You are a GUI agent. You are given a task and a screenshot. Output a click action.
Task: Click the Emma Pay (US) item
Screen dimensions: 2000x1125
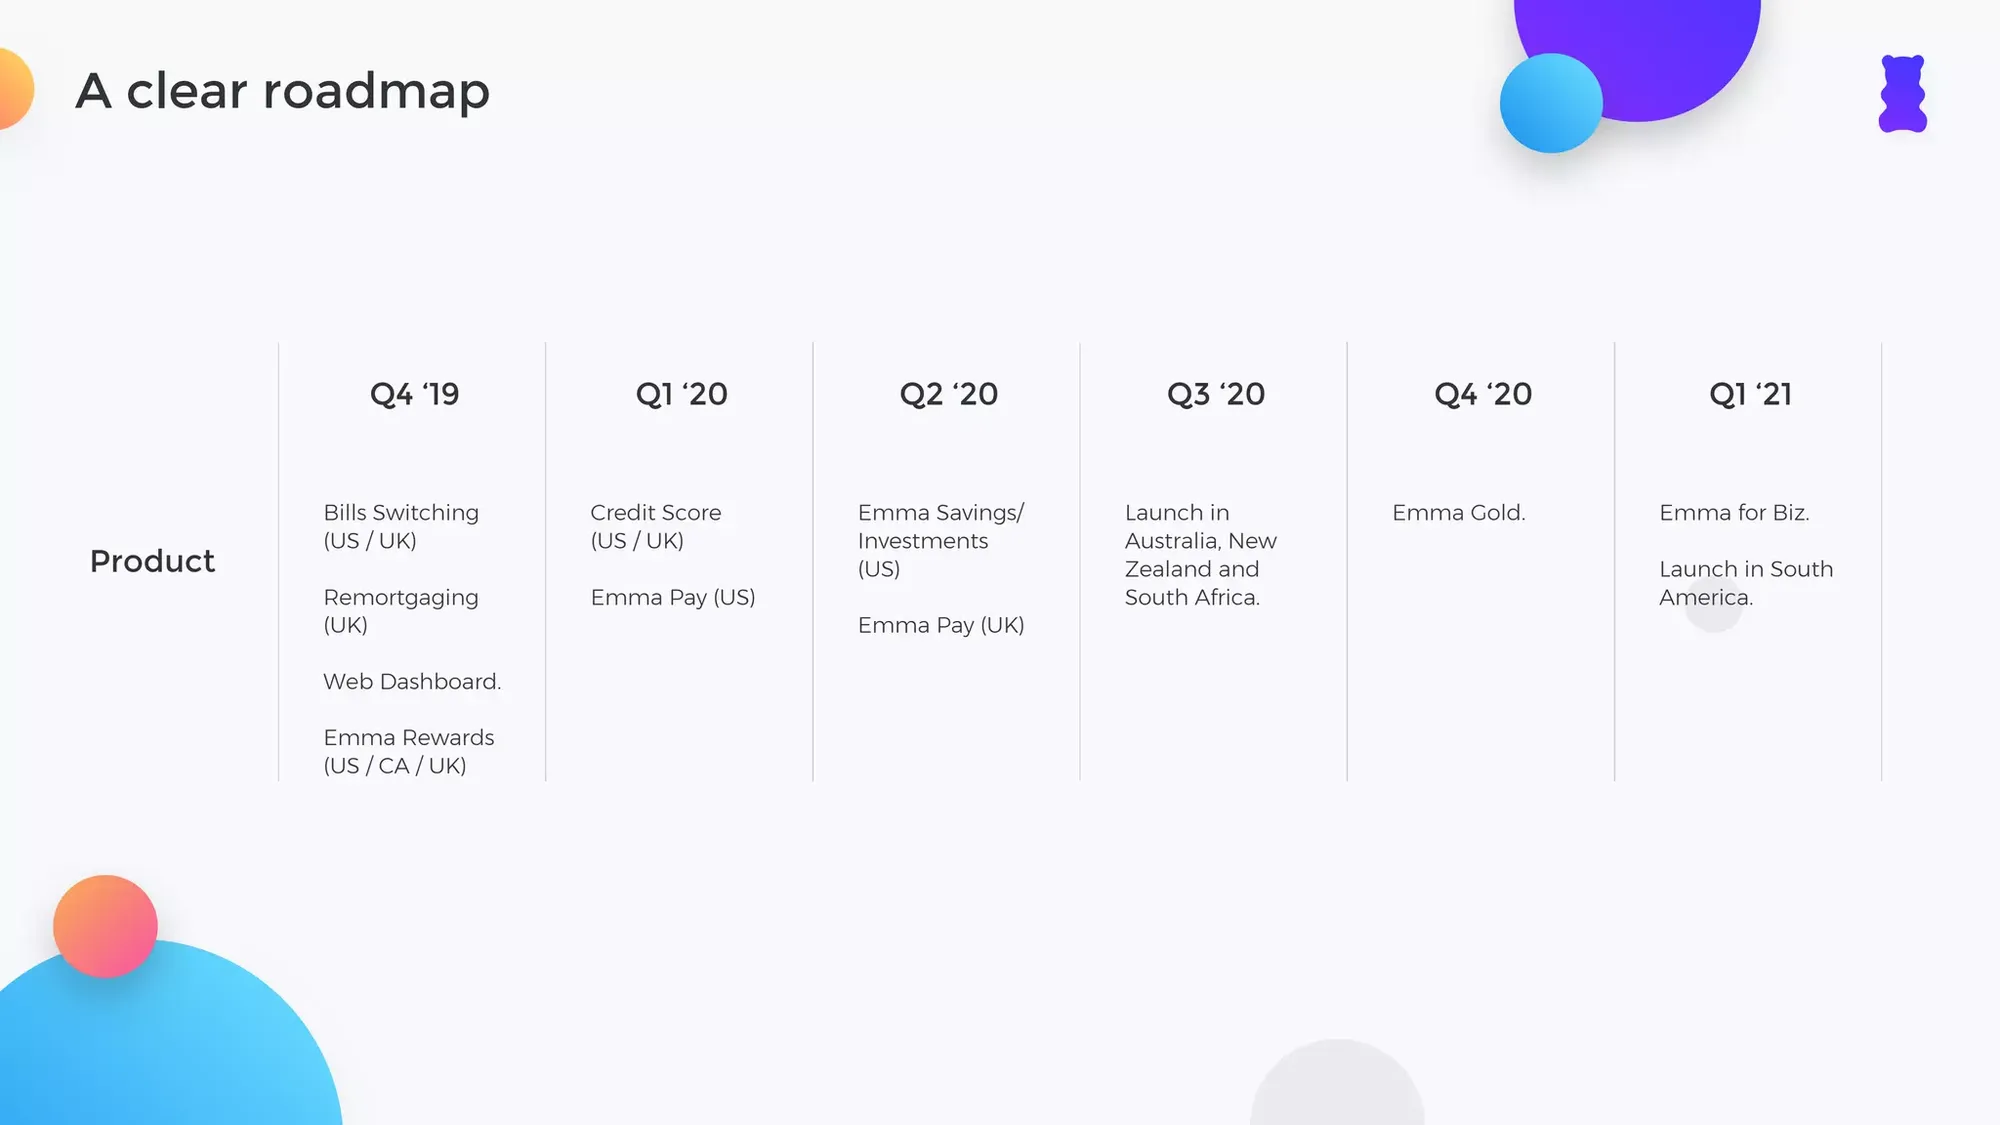click(x=673, y=598)
